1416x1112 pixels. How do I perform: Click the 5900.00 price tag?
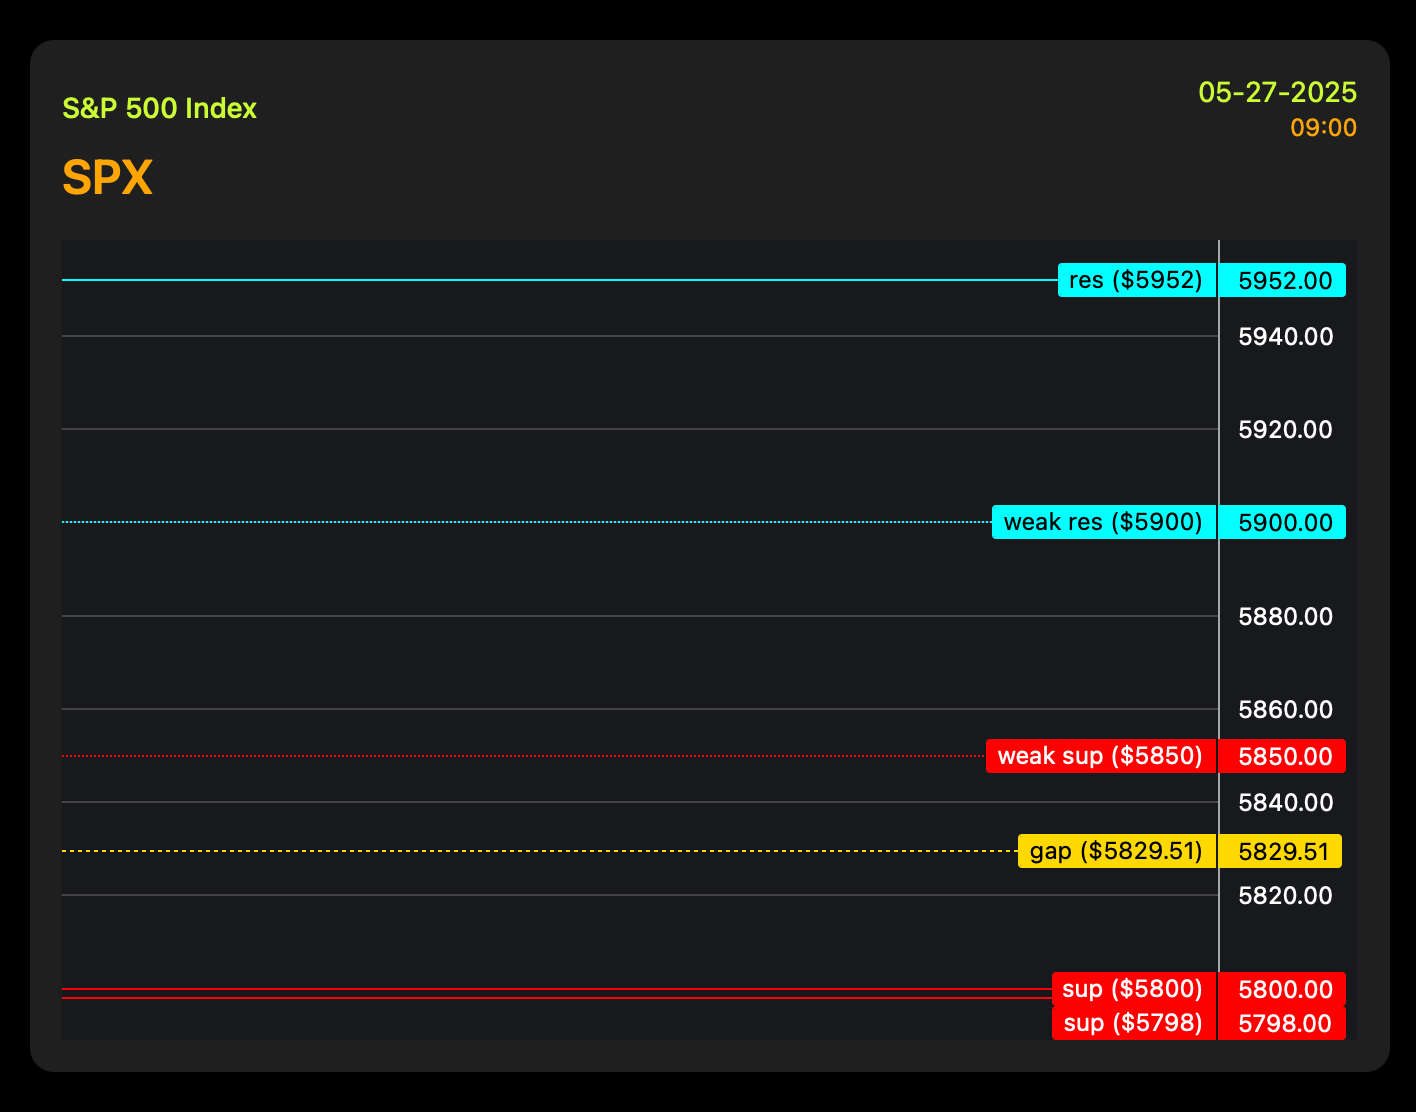pos(1282,522)
